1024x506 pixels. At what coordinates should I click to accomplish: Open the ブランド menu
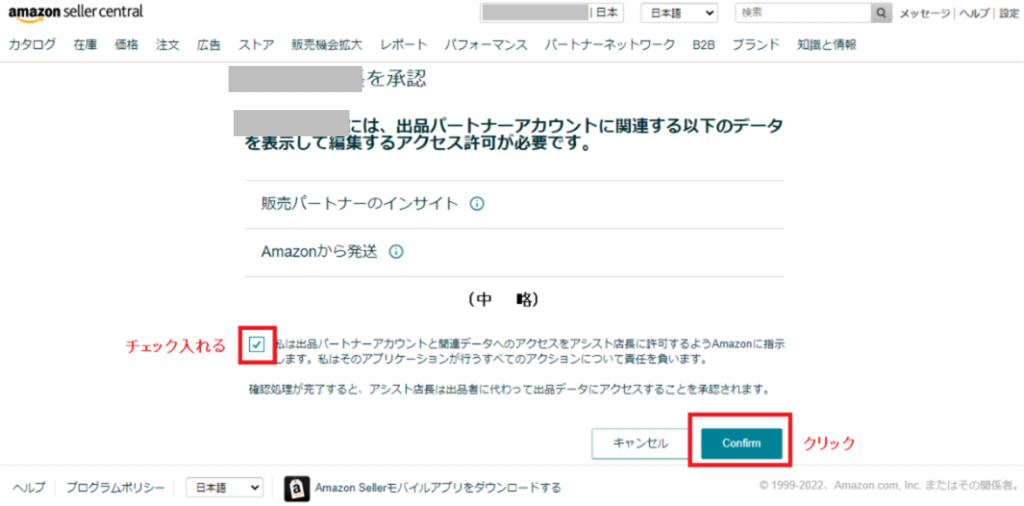click(x=756, y=45)
